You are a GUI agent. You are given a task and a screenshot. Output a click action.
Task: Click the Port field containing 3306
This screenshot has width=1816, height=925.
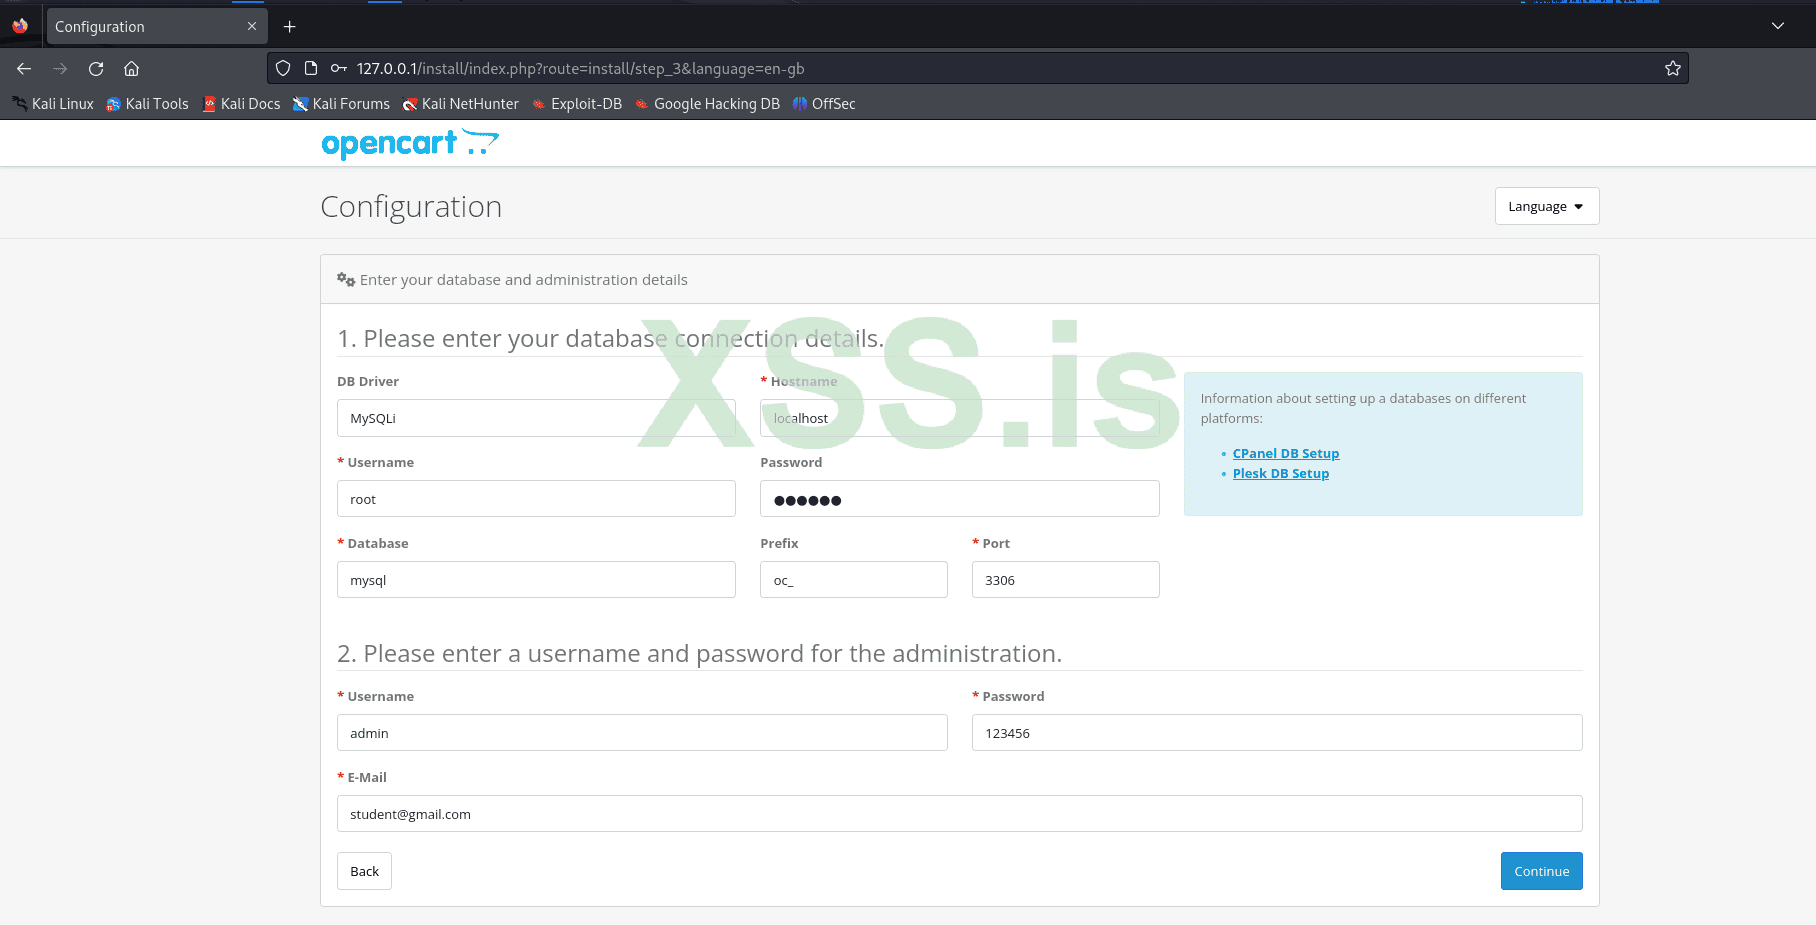click(x=1066, y=580)
